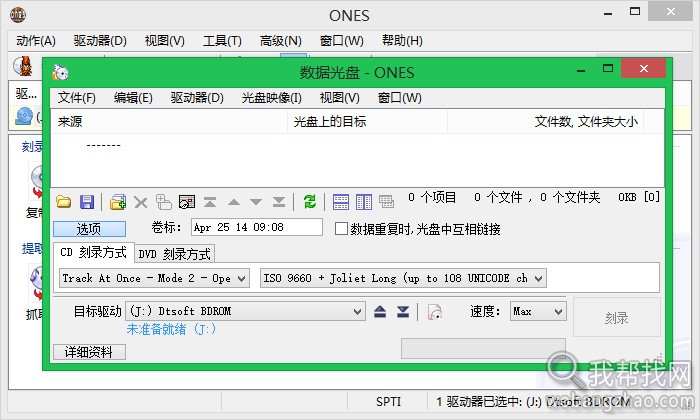Click the eject tray icon
Viewport: 700px width, 420px height.
pos(380,312)
